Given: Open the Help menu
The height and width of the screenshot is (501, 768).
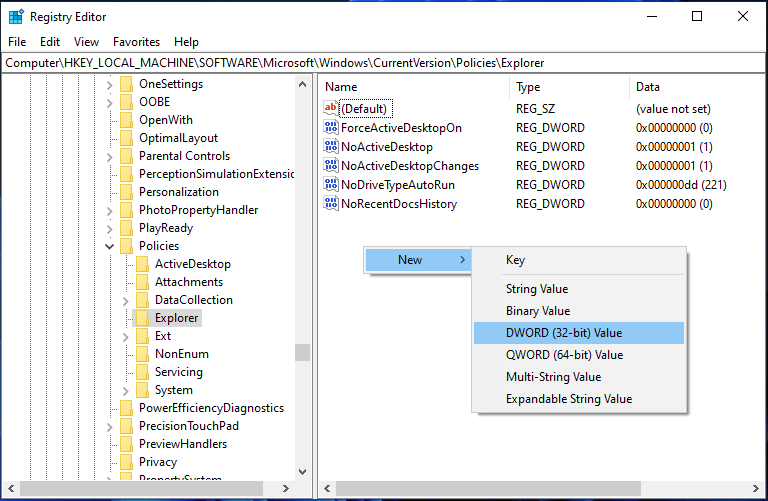Looking at the screenshot, I should point(186,42).
